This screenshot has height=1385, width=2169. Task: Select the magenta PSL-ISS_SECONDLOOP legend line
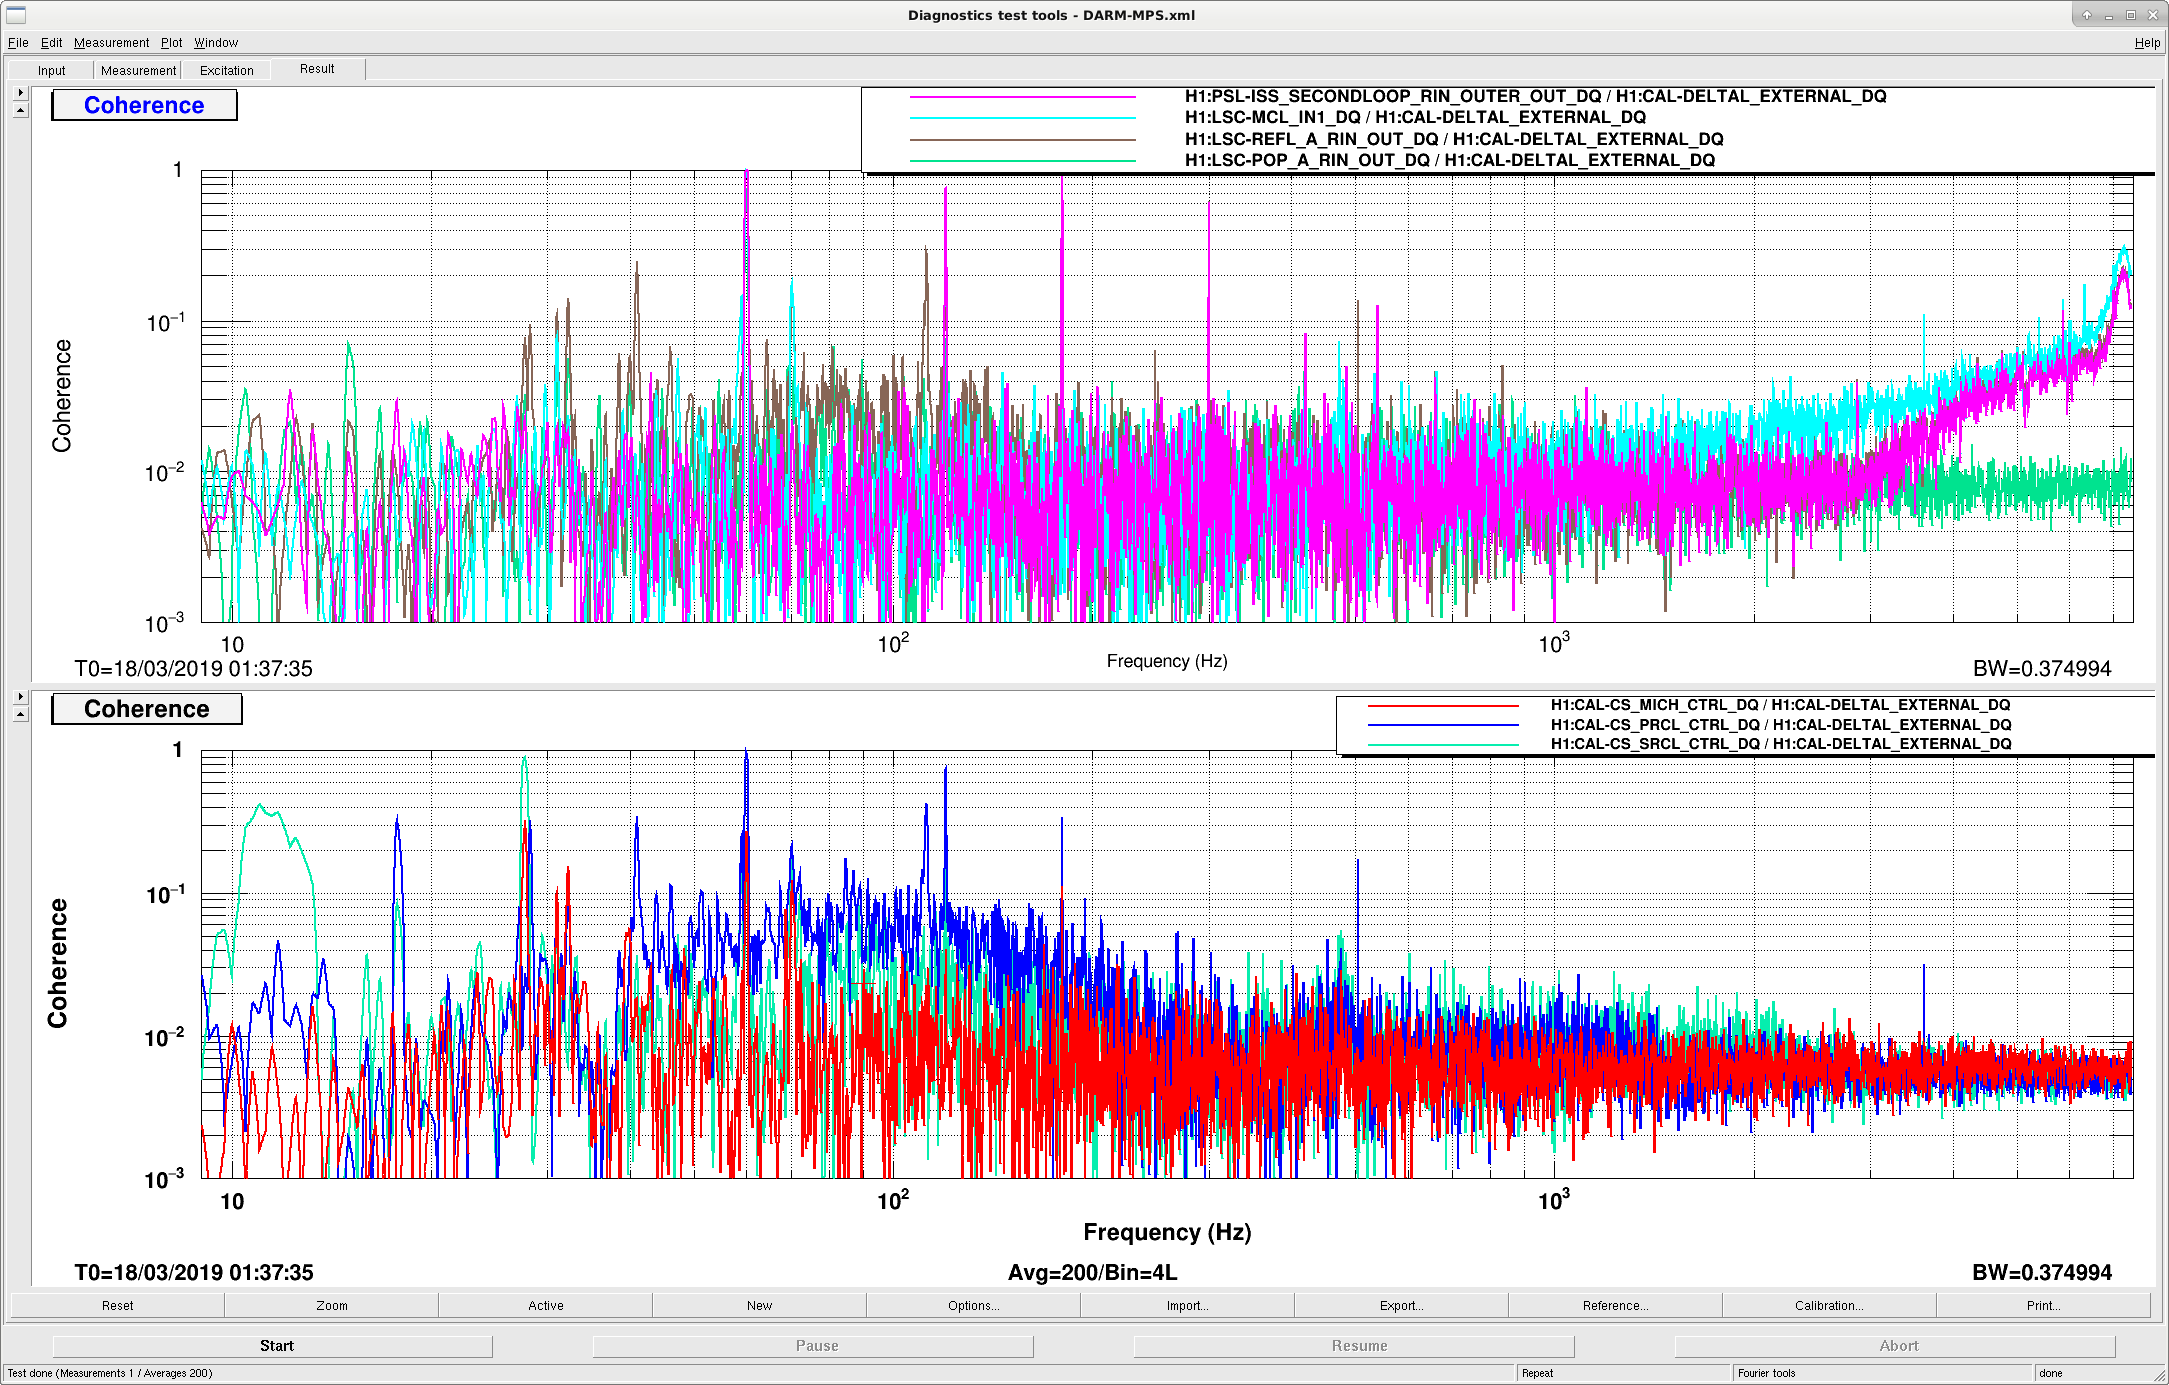[1022, 97]
